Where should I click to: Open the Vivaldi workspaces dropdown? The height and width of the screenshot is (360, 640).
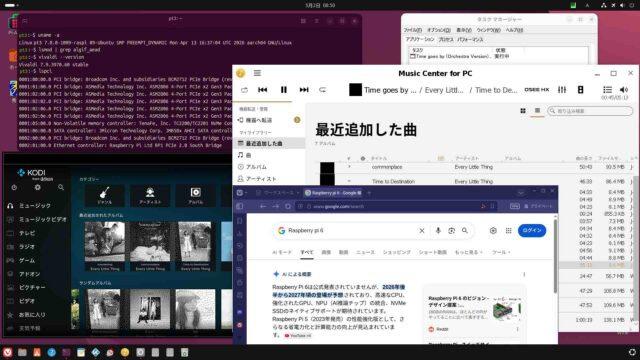(277, 193)
